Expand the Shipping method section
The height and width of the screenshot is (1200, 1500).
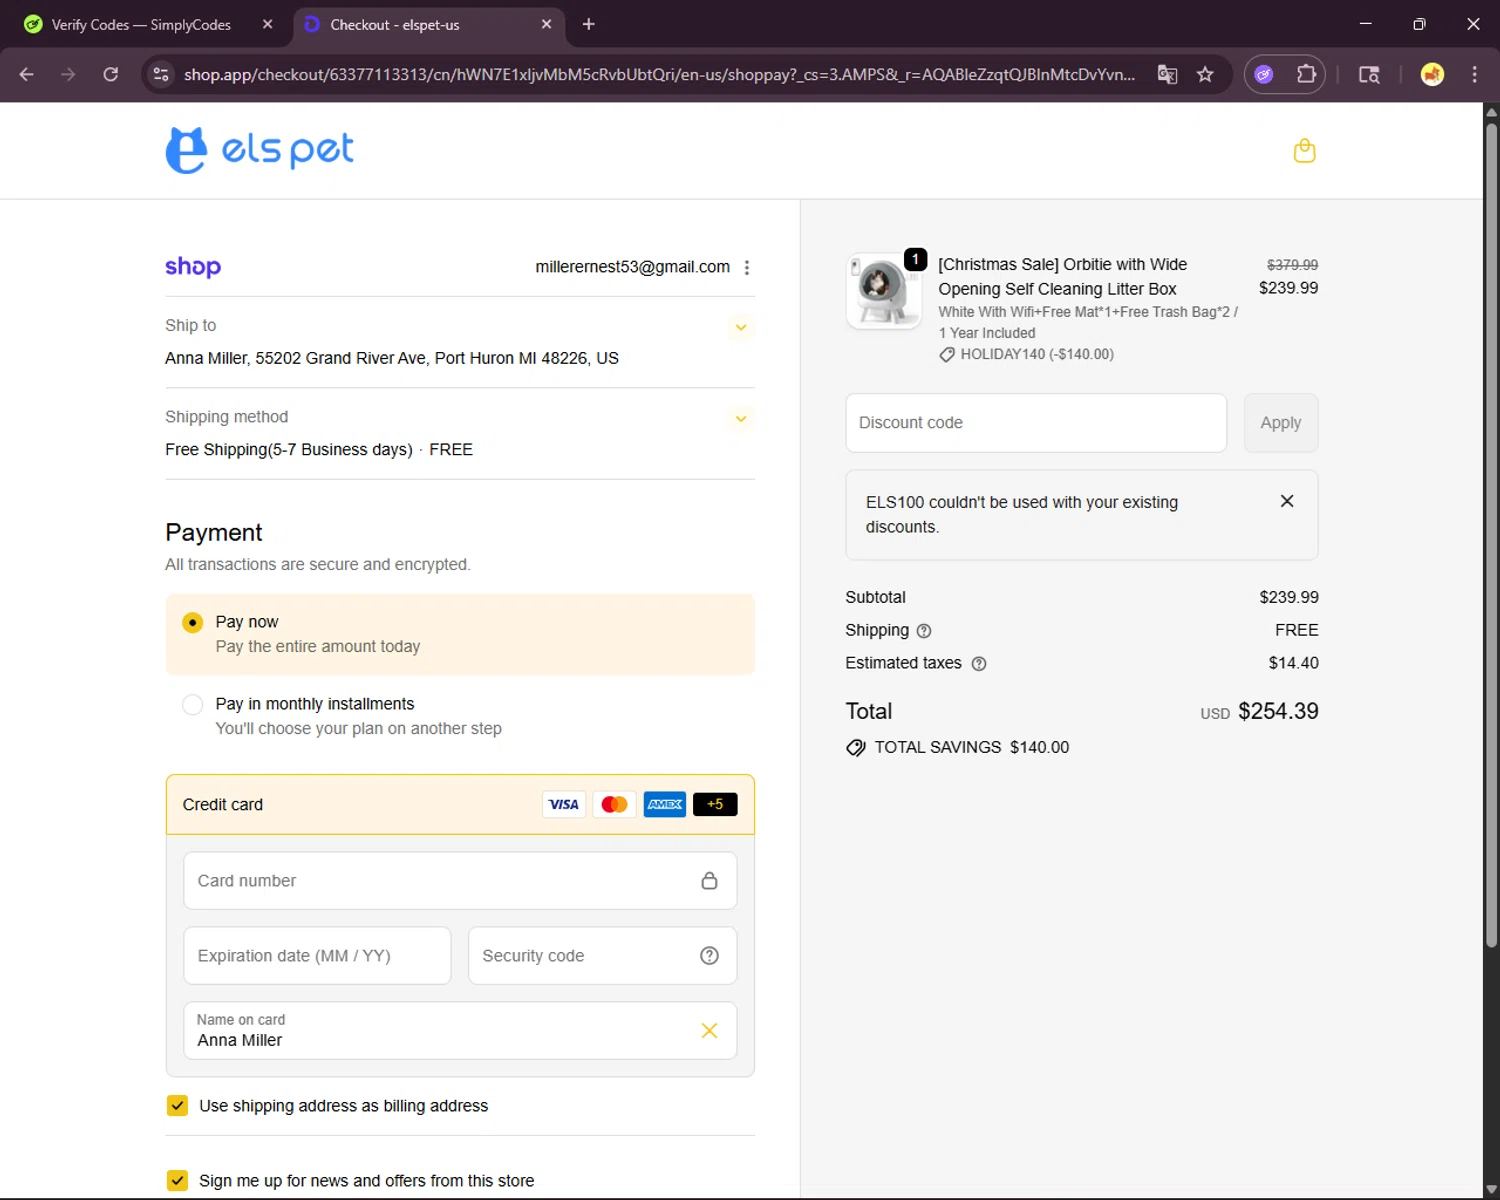[741, 418]
